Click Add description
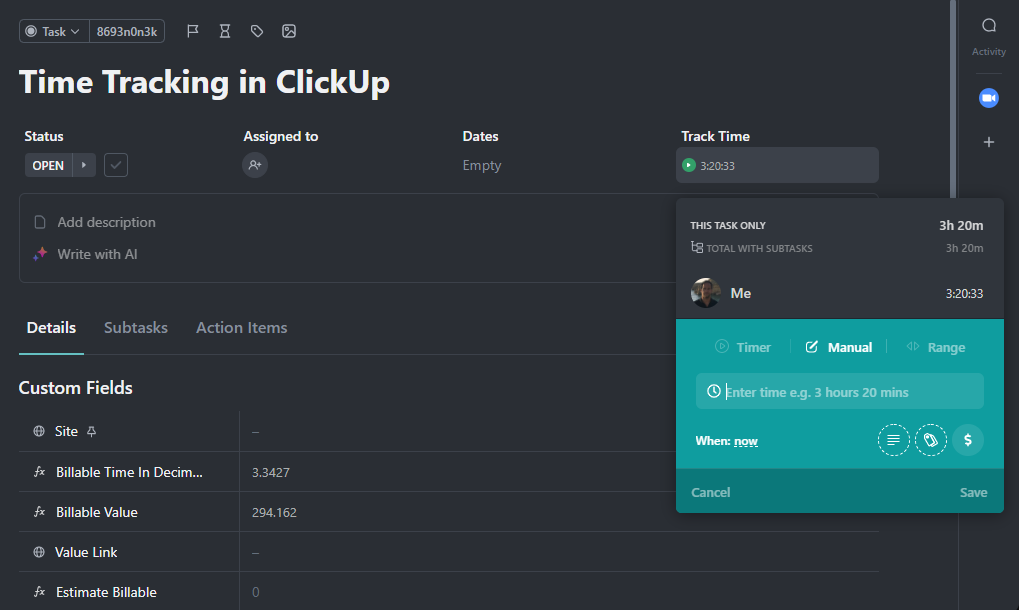Image resolution: width=1019 pixels, height=610 pixels. click(107, 222)
